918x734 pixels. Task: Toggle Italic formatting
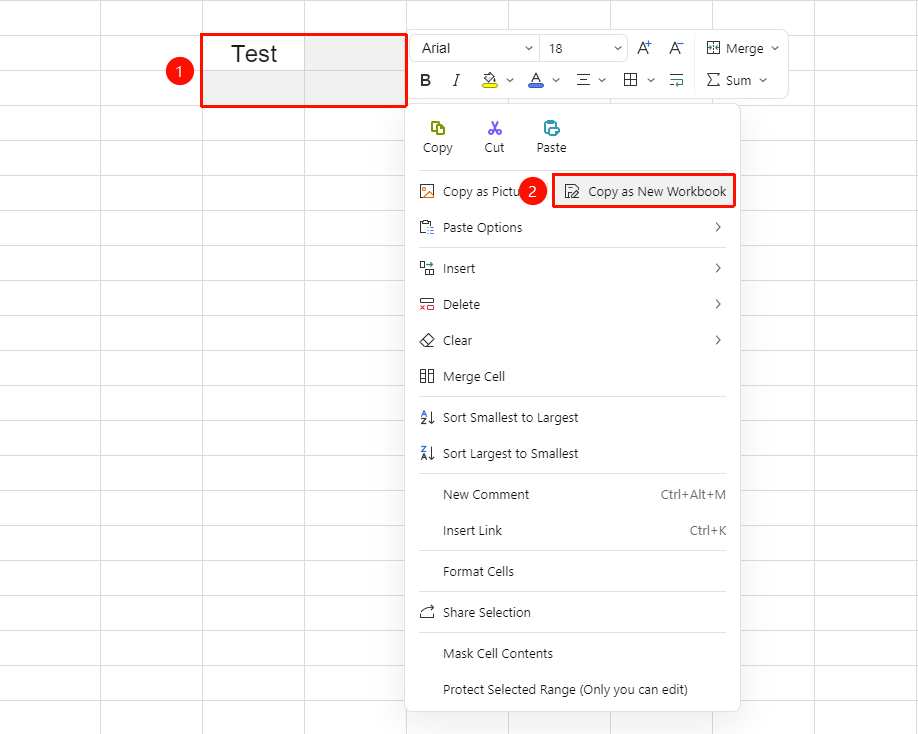456,80
